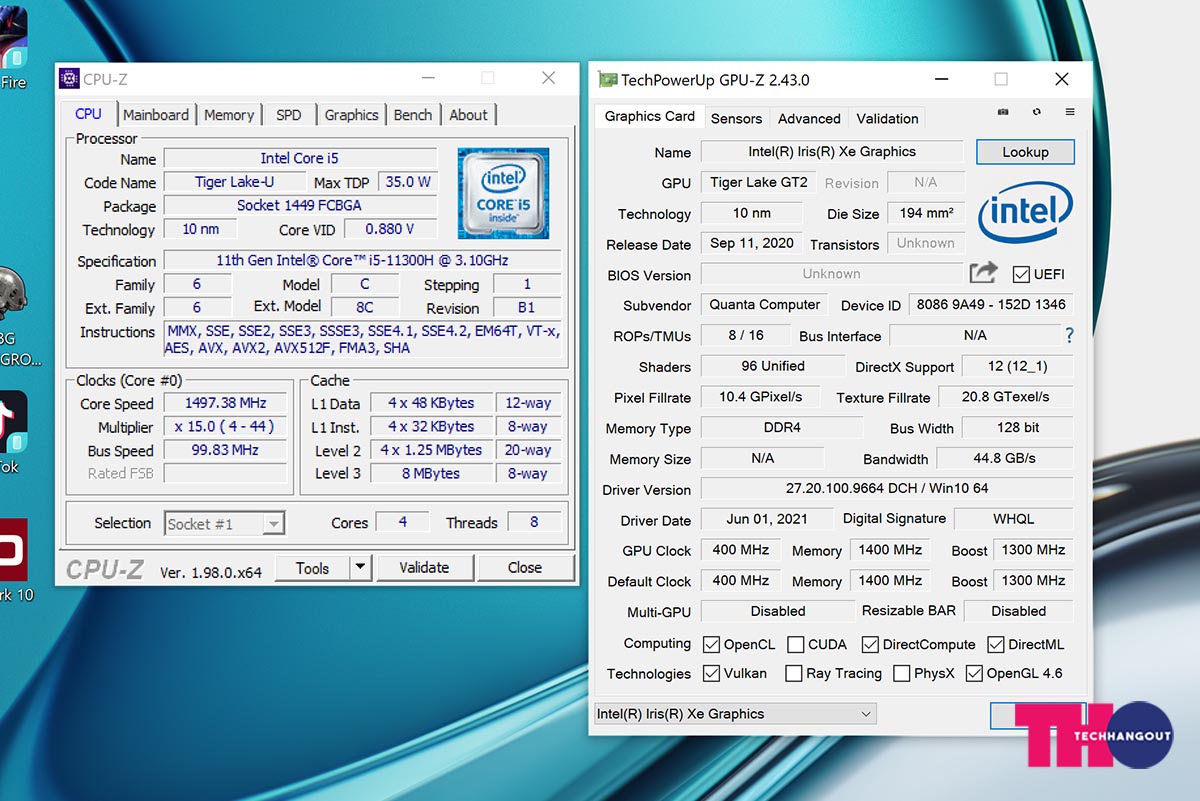Click the Level 3 value "8 MBytes"
The height and width of the screenshot is (801, 1200).
pyautogui.click(x=431, y=473)
